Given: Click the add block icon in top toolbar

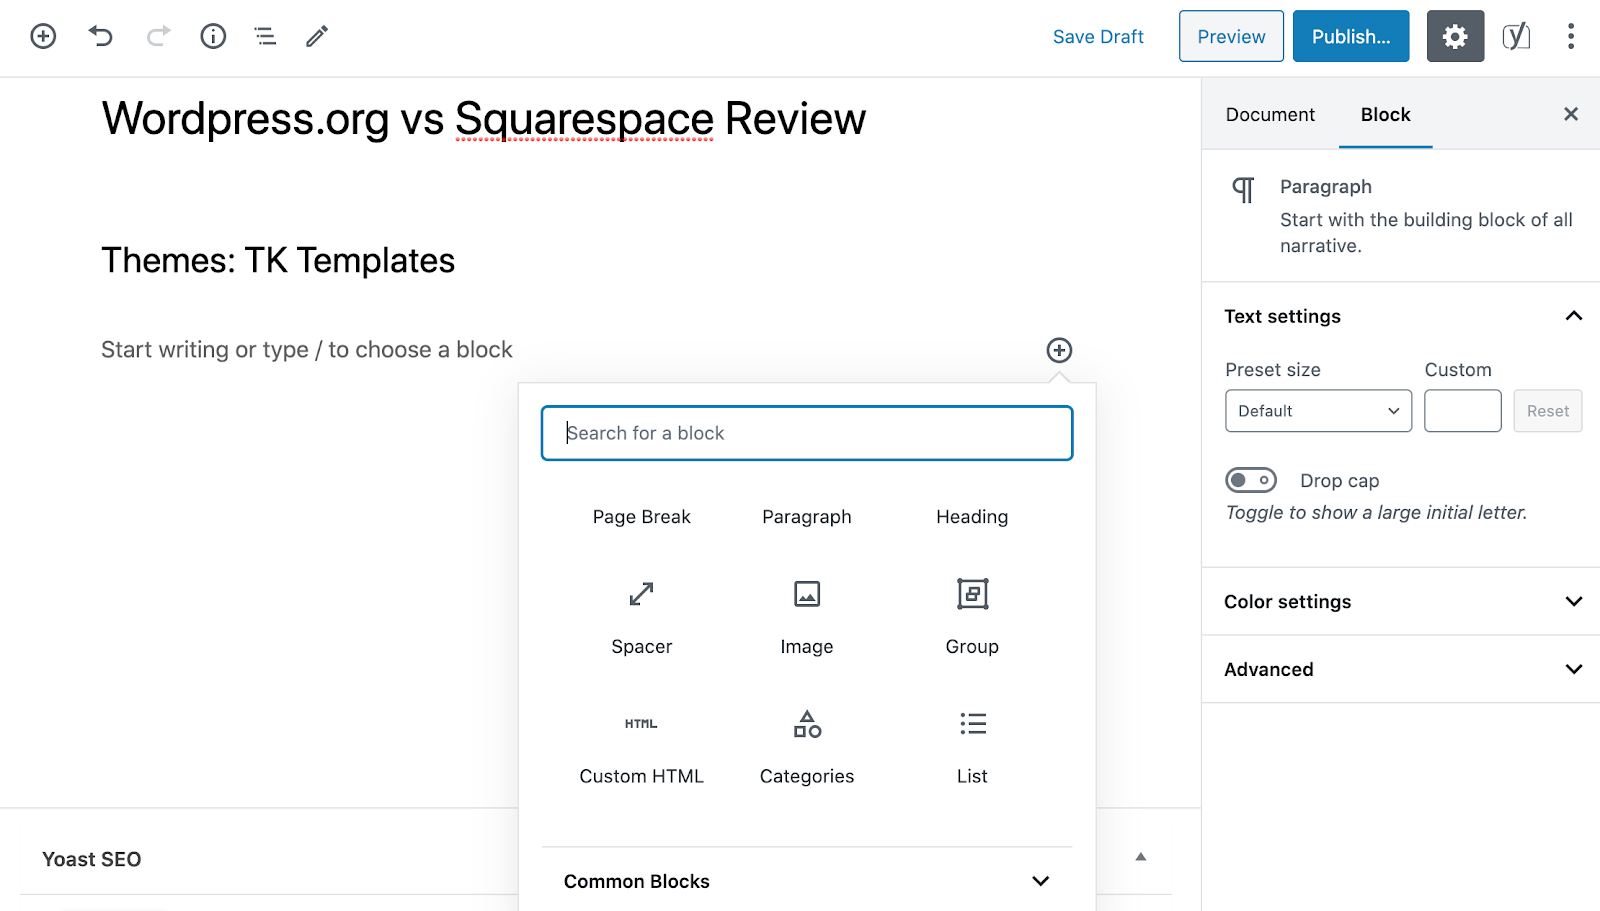Looking at the screenshot, I should (43, 37).
